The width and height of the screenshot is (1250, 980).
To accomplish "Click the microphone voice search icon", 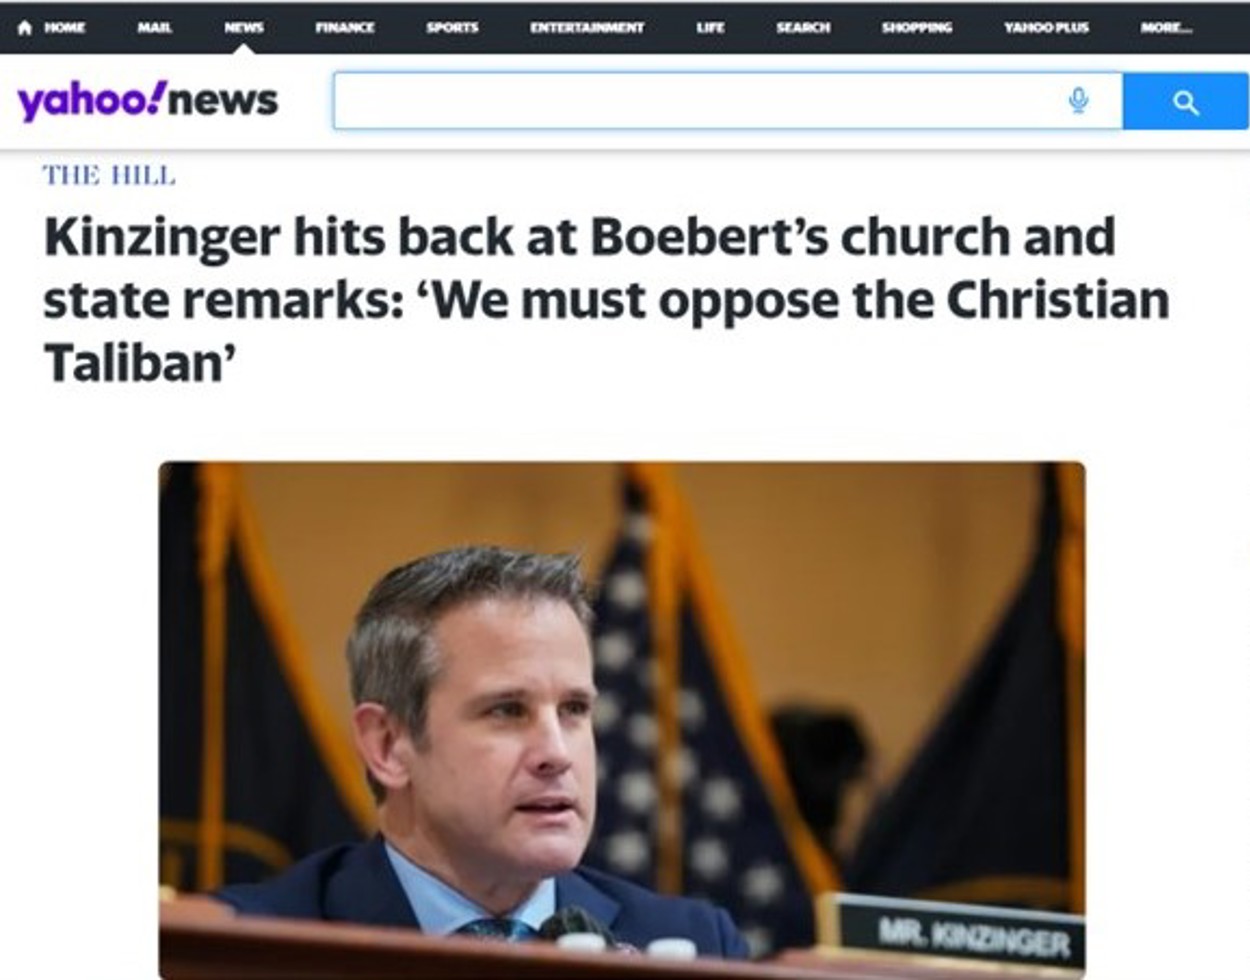I will point(1078,101).
